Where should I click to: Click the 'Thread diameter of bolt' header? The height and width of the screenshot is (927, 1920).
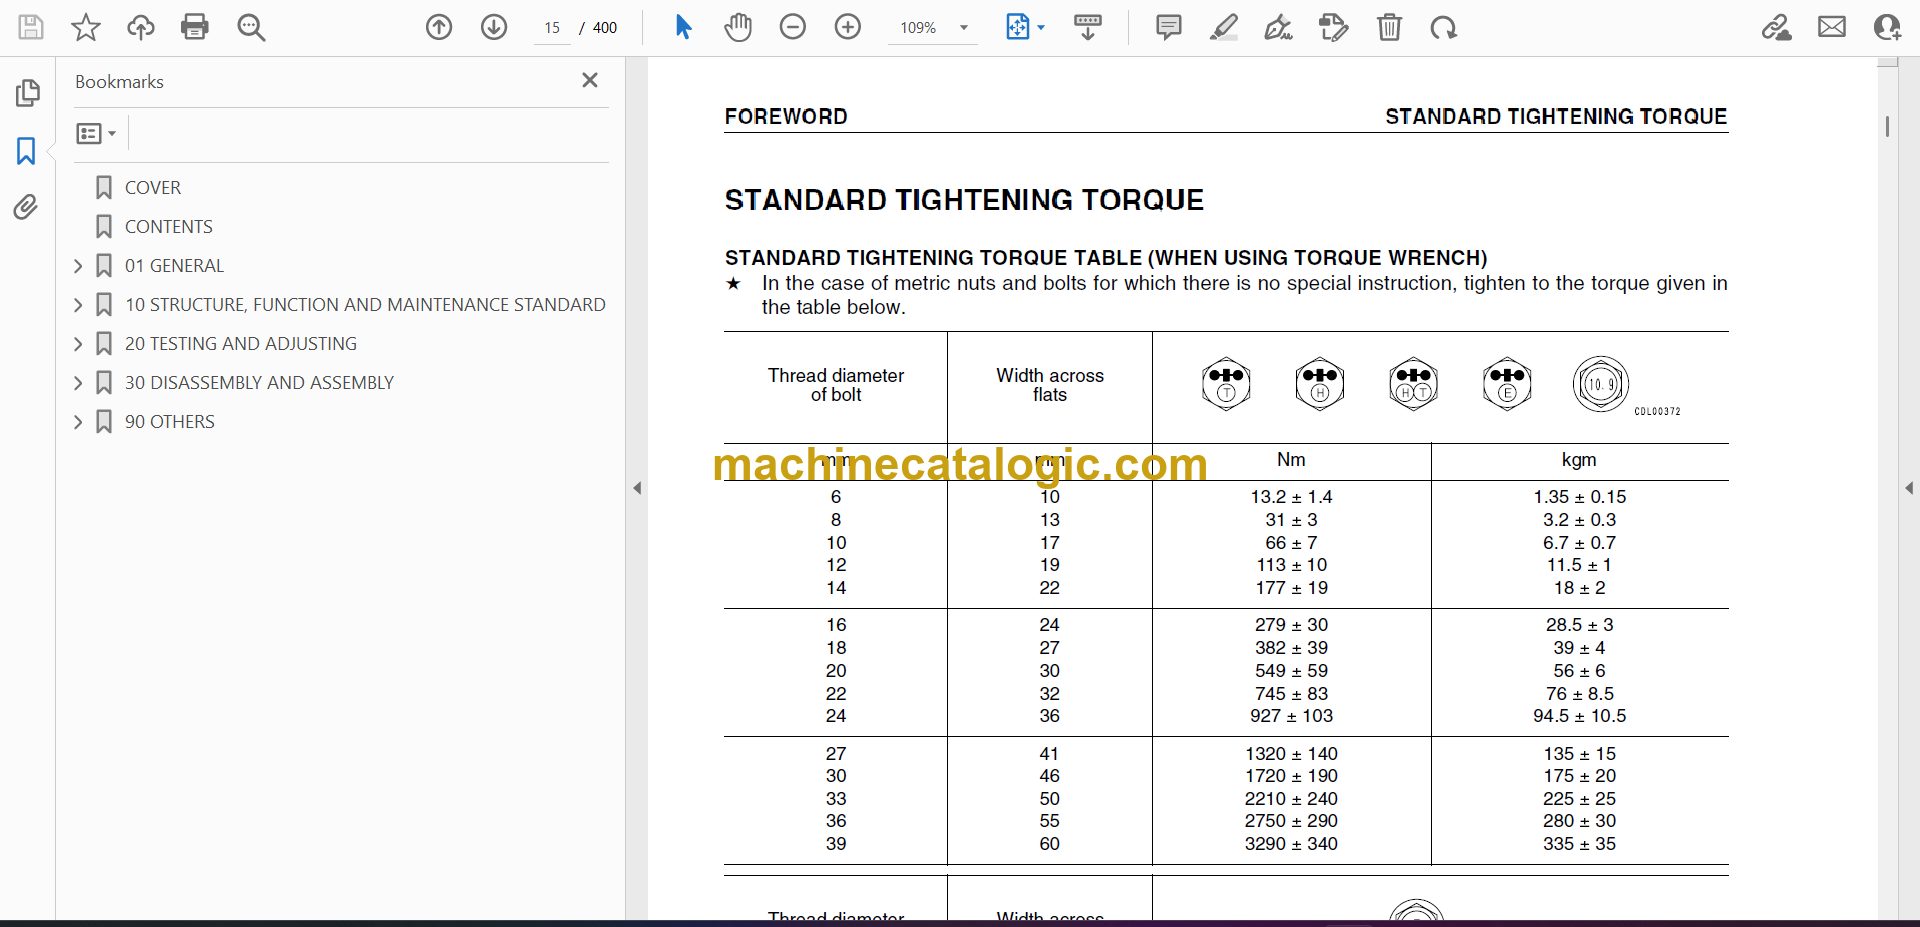click(x=836, y=385)
